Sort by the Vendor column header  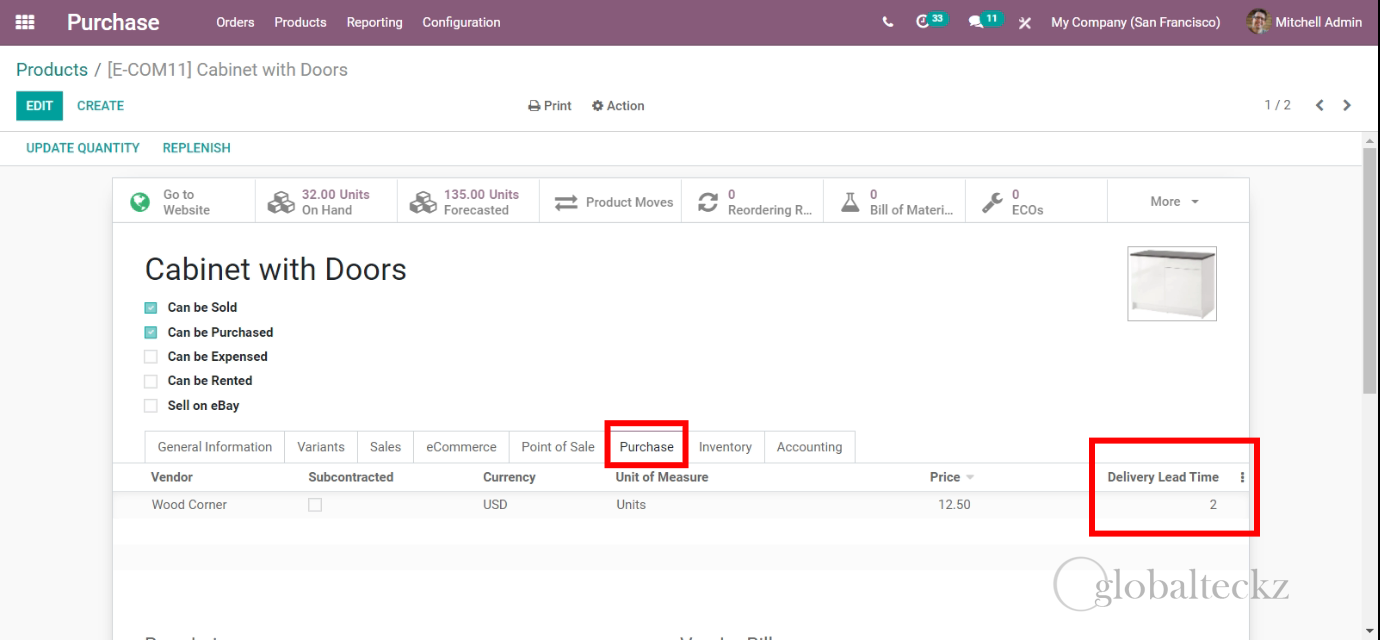pos(172,477)
